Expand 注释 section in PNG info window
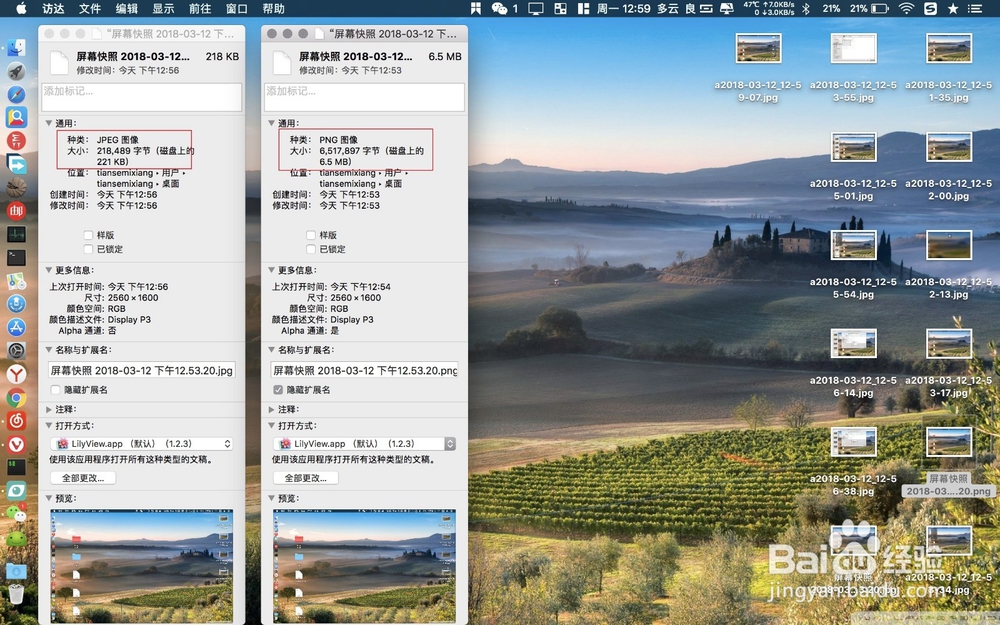1000x625 pixels. (x=272, y=409)
